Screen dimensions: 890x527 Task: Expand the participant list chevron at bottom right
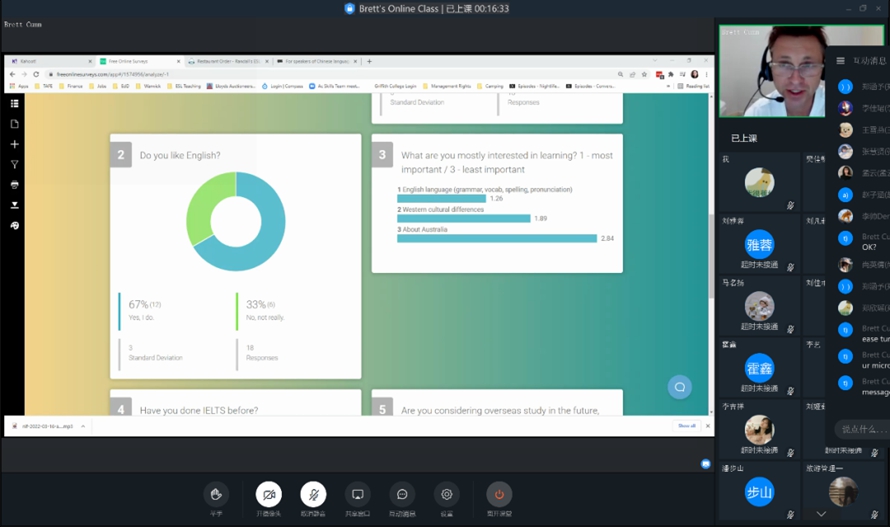pos(821,514)
